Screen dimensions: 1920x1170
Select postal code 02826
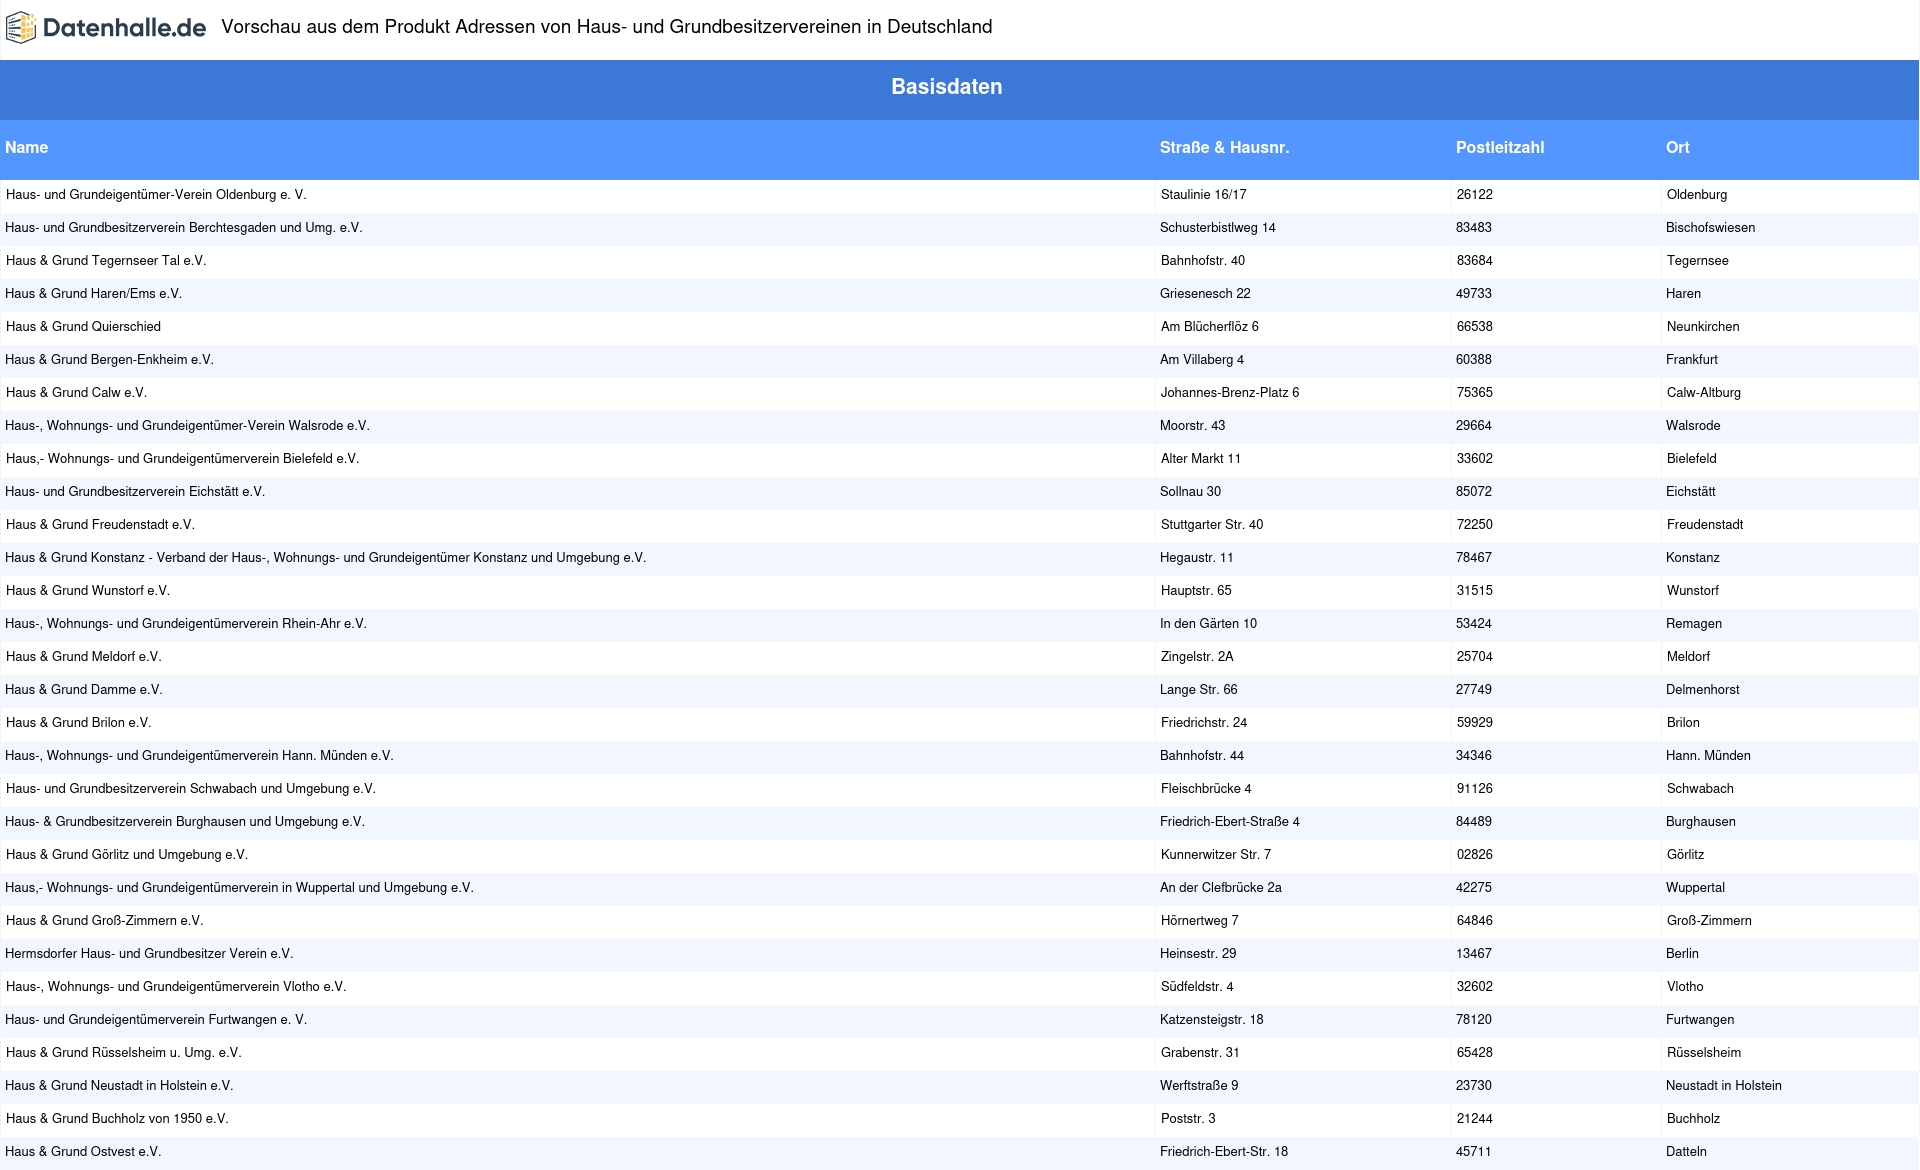(1475, 855)
